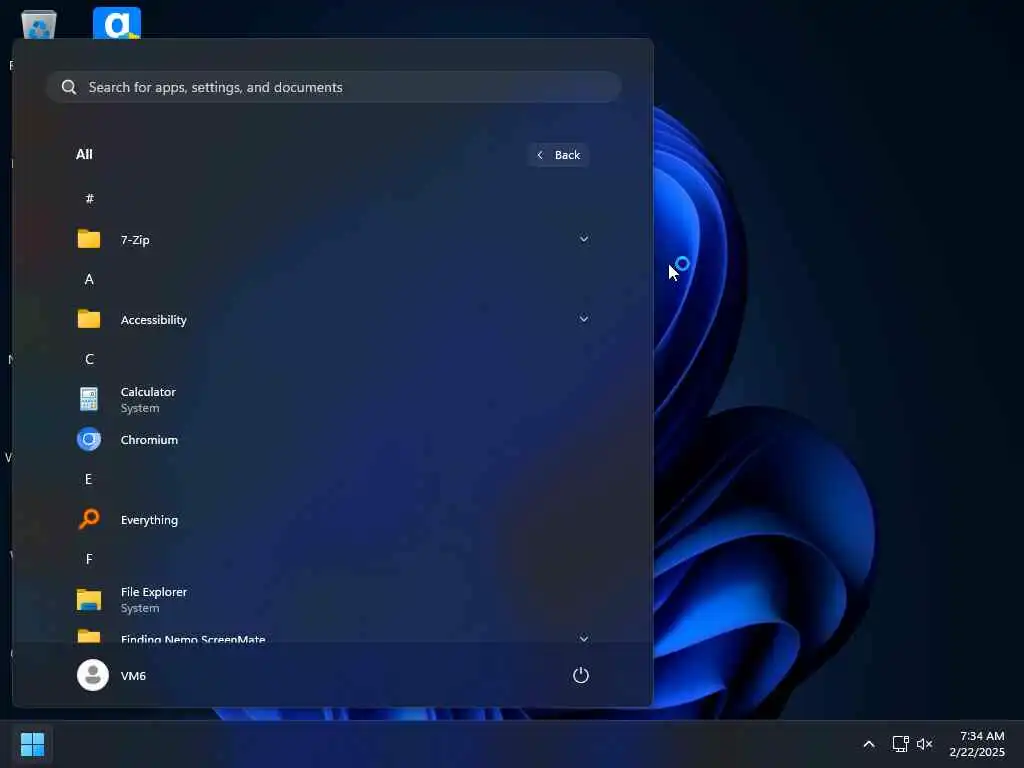Jump using the C letter header

(x=89, y=359)
